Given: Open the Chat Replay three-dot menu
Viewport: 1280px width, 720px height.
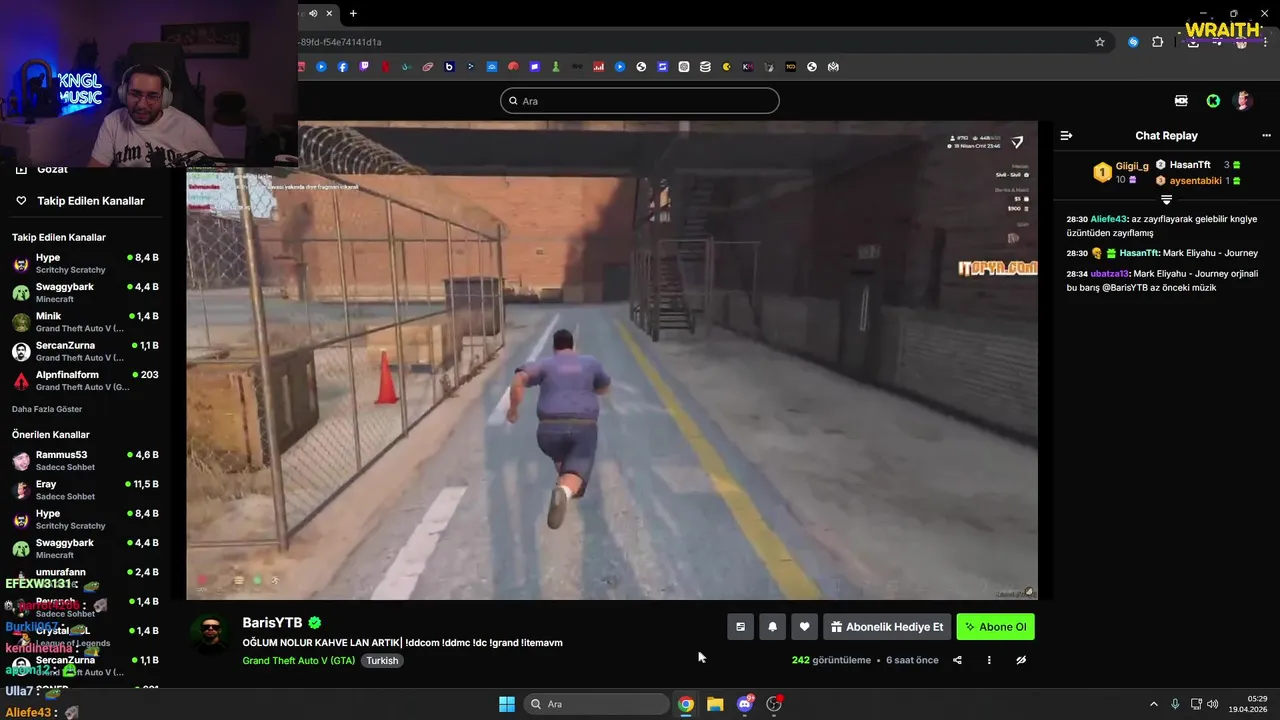Looking at the screenshot, I should (x=1266, y=136).
